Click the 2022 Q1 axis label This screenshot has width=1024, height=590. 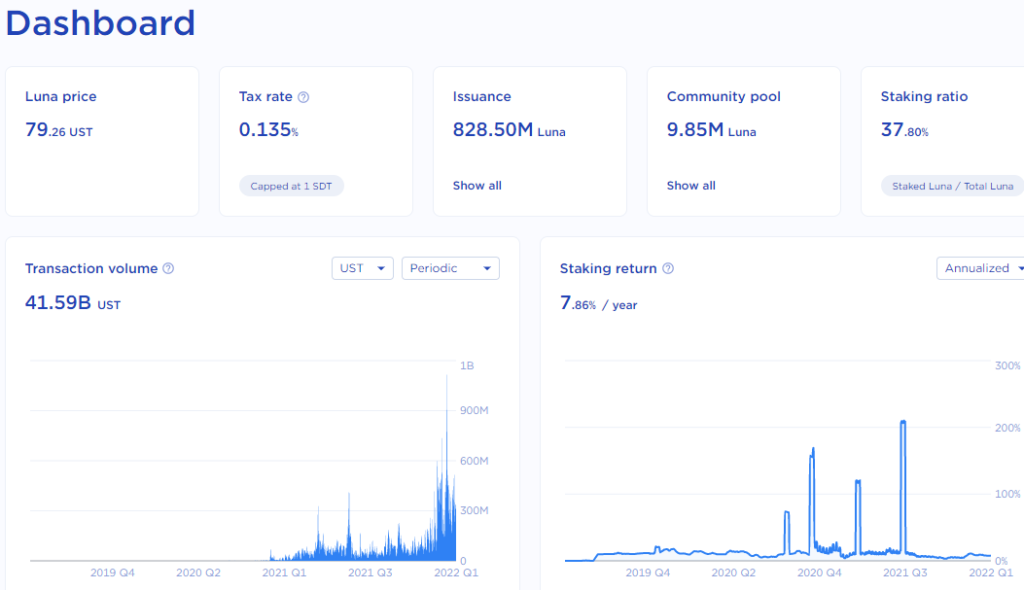[x=456, y=573]
